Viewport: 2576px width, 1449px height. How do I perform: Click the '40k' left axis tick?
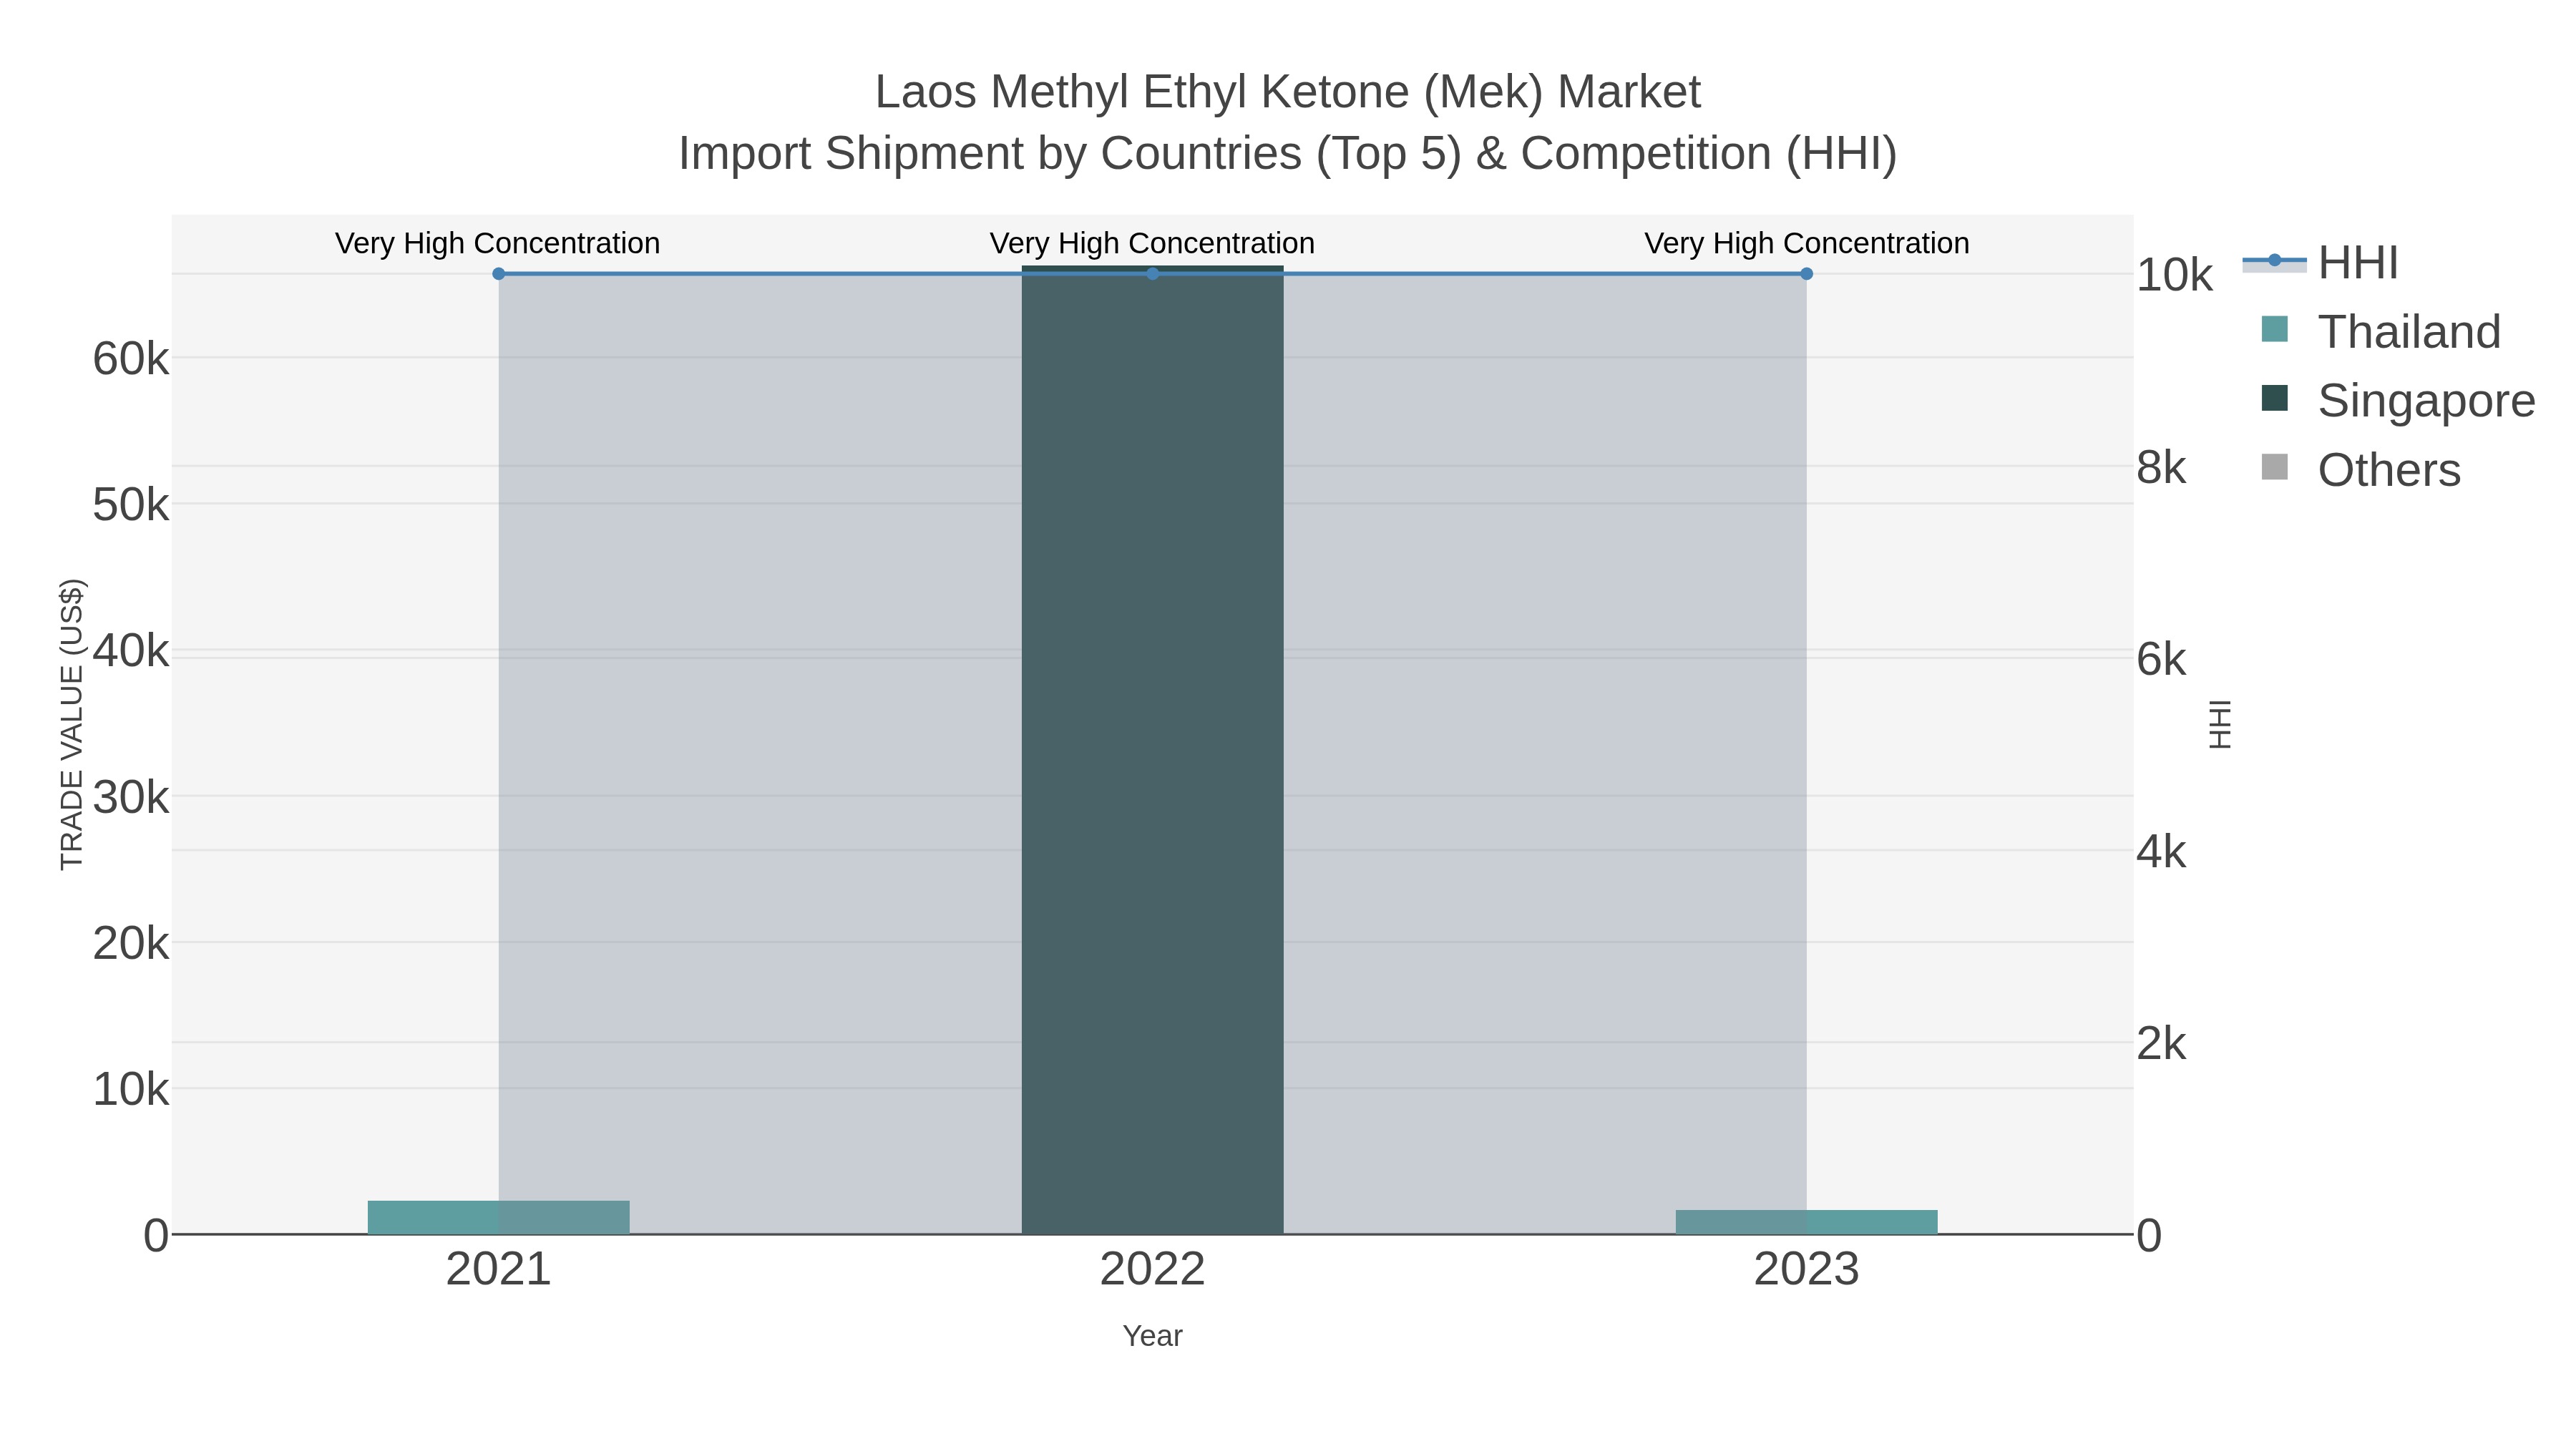131,651
